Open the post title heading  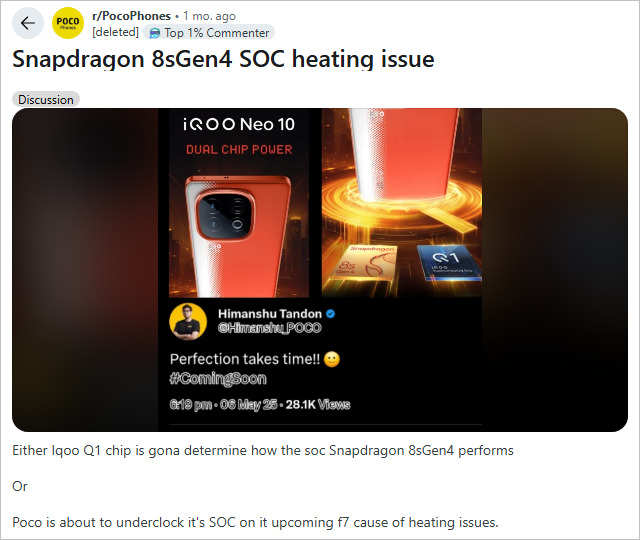(x=223, y=59)
